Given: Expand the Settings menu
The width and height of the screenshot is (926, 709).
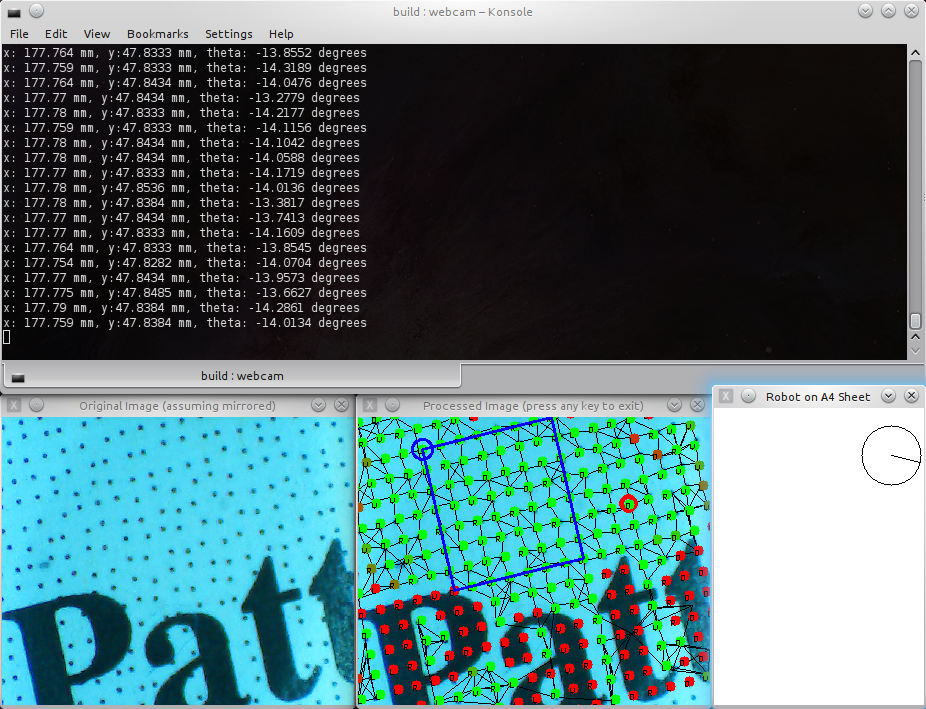Looking at the screenshot, I should point(229,34).
